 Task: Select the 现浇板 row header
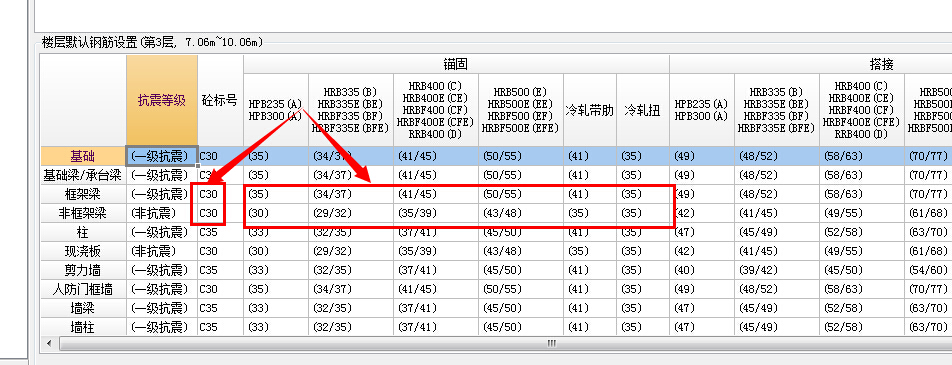[83, 251]
